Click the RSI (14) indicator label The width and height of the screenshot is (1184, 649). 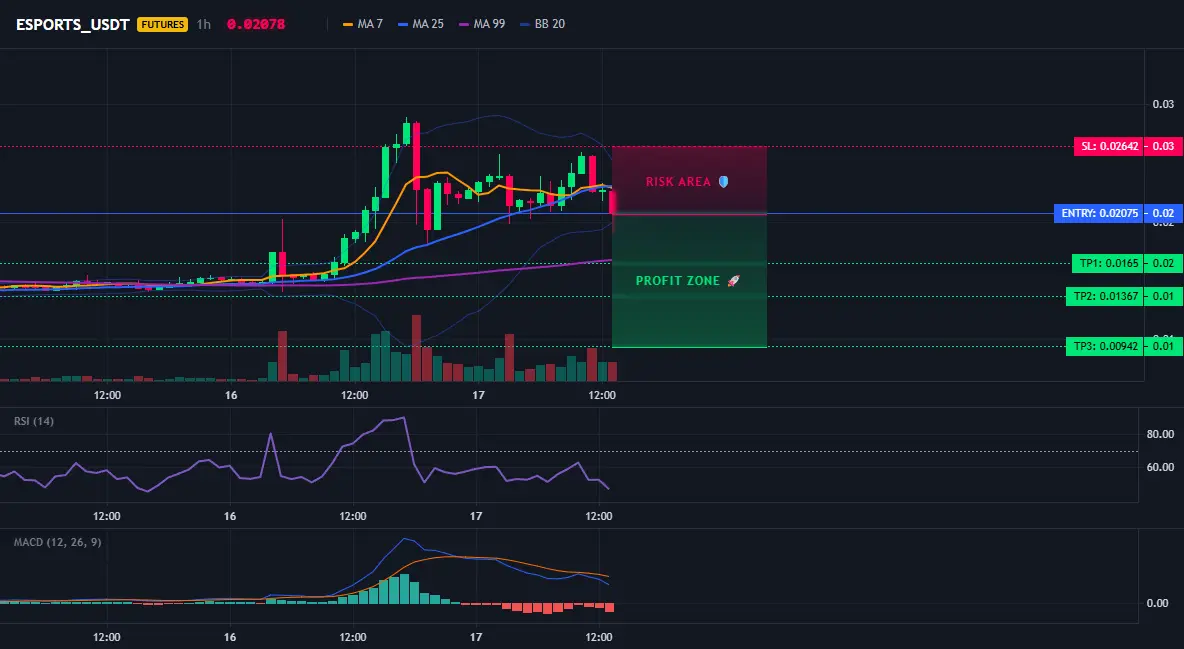coord(34,421)
